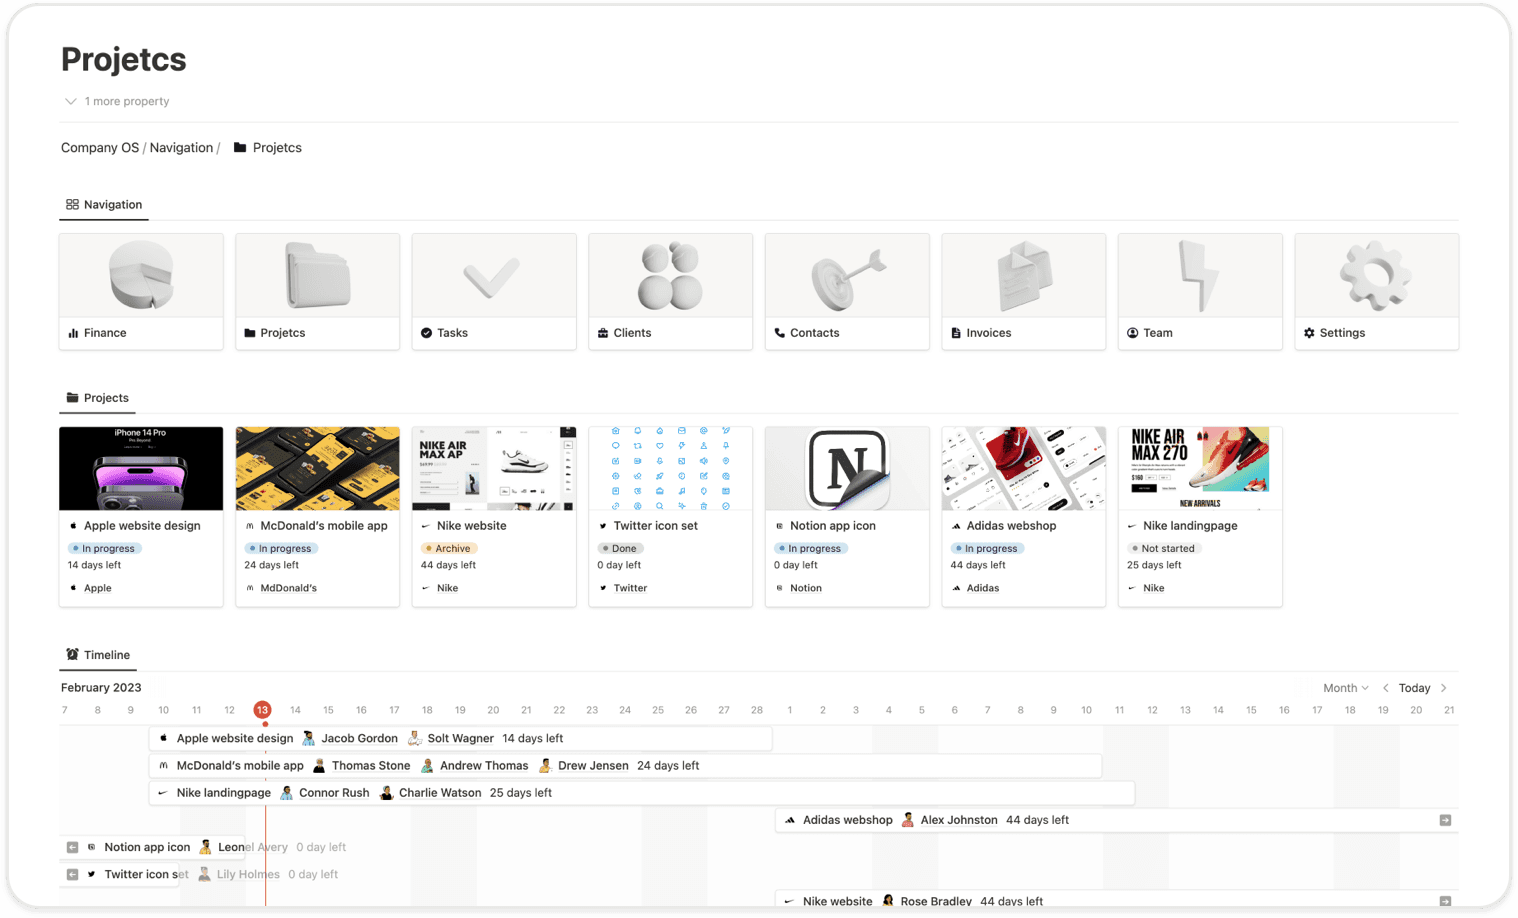Image resolution: width=1518 pixels, height=918 pixels.
Task: Click the file icon beside Invoices
Action: pos(956,333)
